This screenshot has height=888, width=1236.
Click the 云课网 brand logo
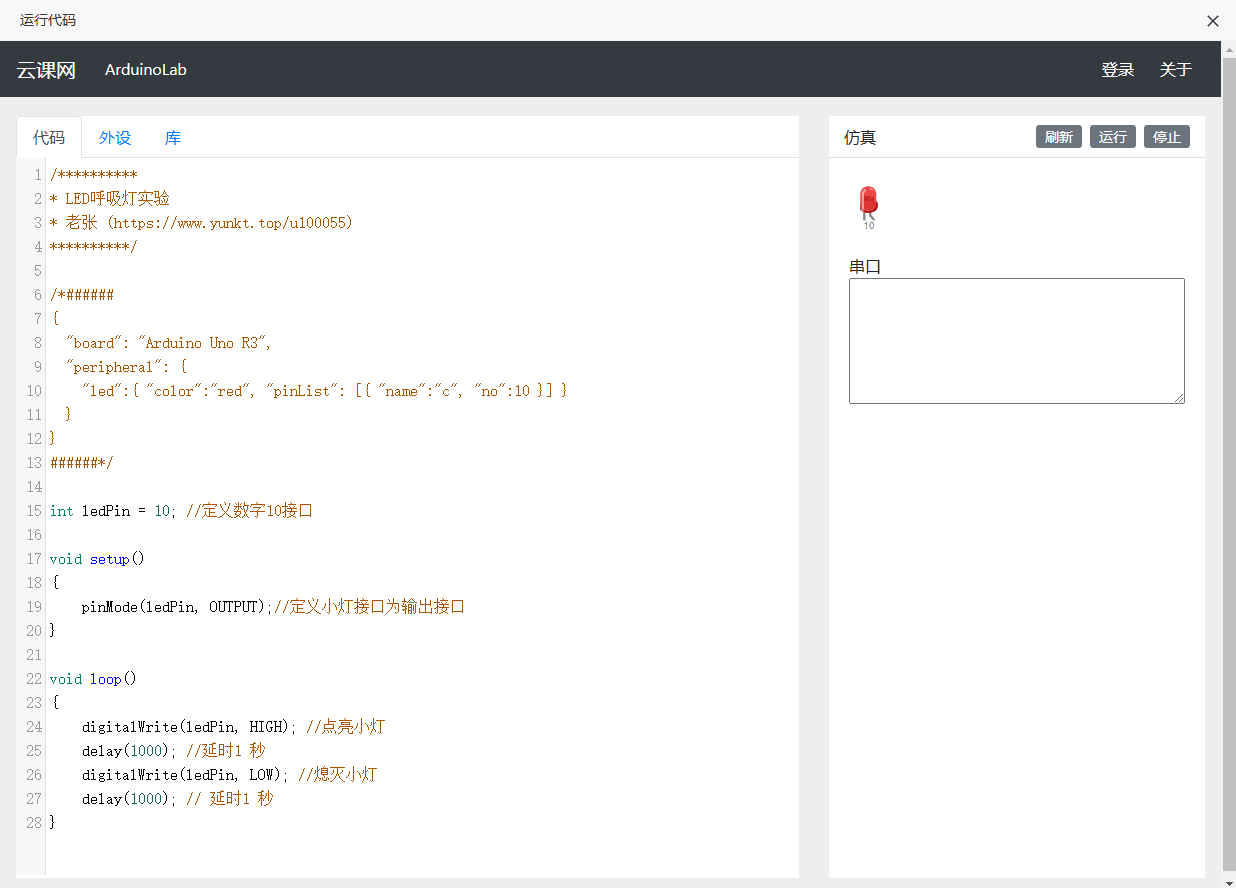46,70
